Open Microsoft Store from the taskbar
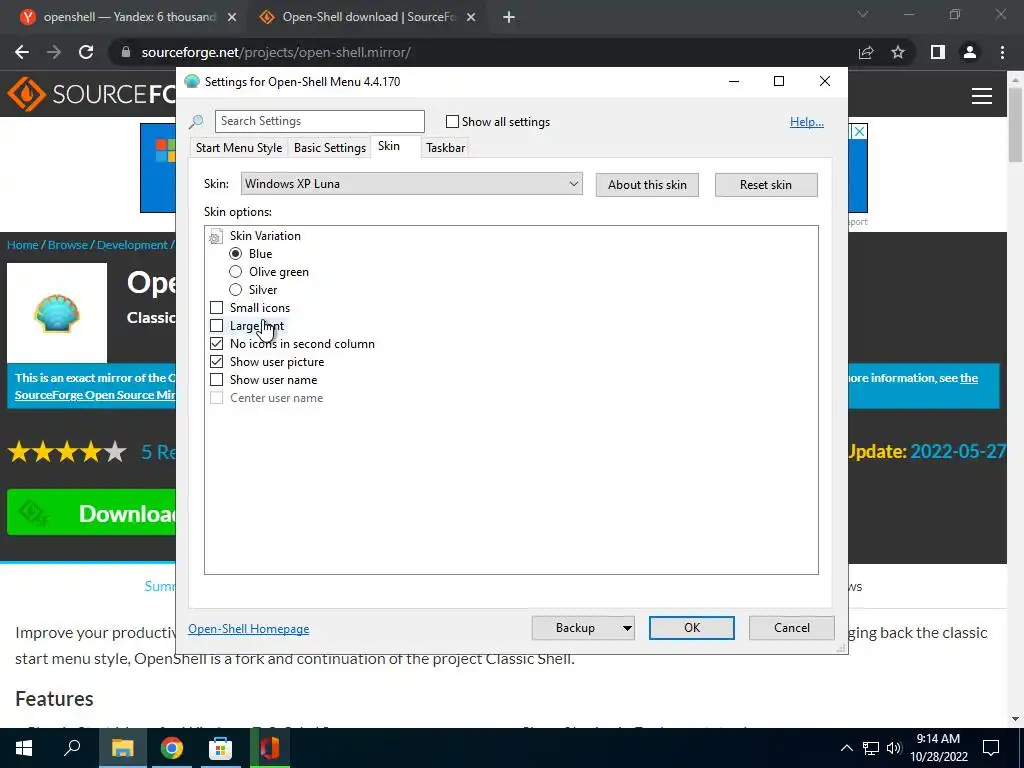The width and height of the screenshot is (1024, 768). (x=221, y=748)
